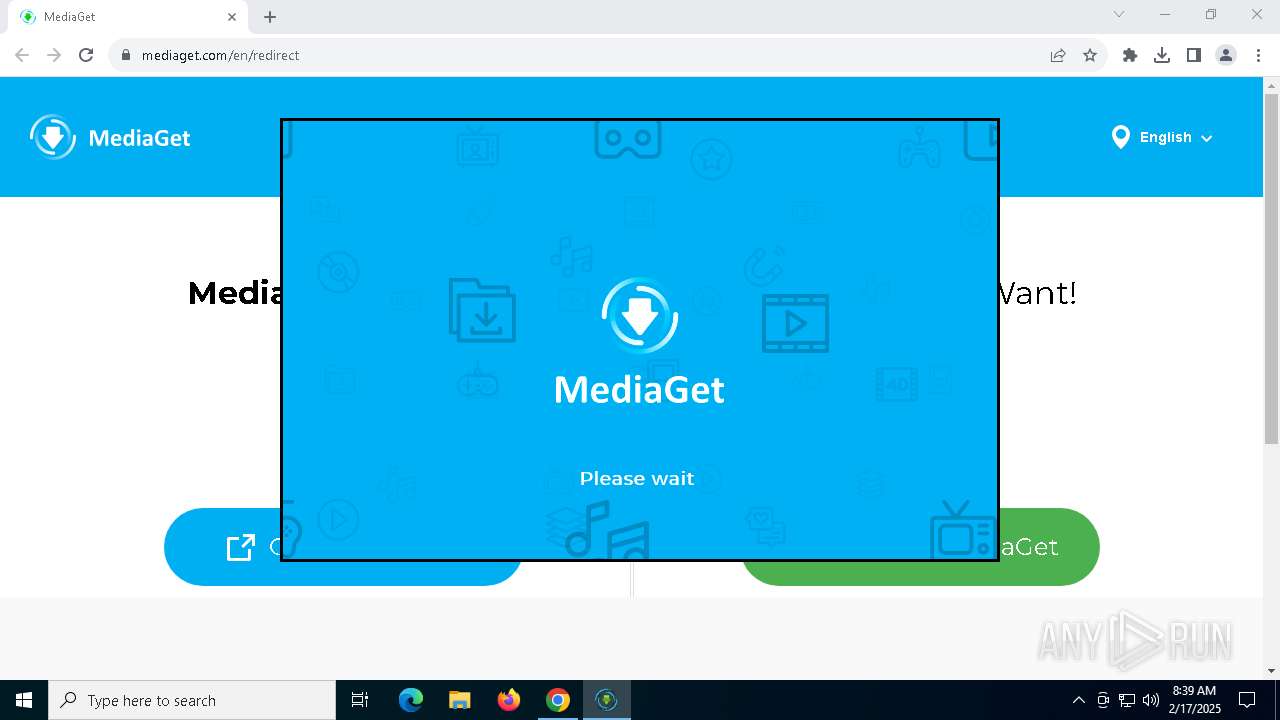
Task: Reload the MediaGet page
Action: click(86, 55)
